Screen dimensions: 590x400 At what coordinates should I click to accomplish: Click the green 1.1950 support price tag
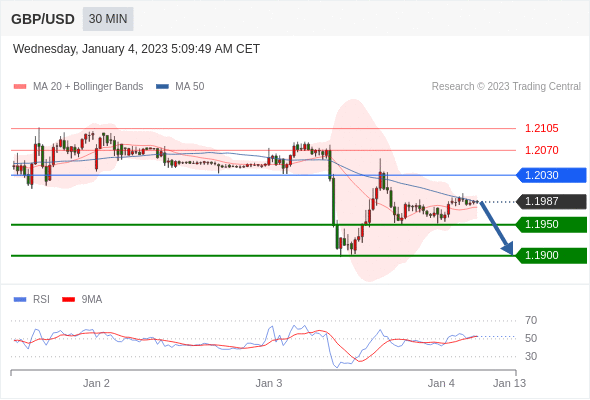point(551,225)
